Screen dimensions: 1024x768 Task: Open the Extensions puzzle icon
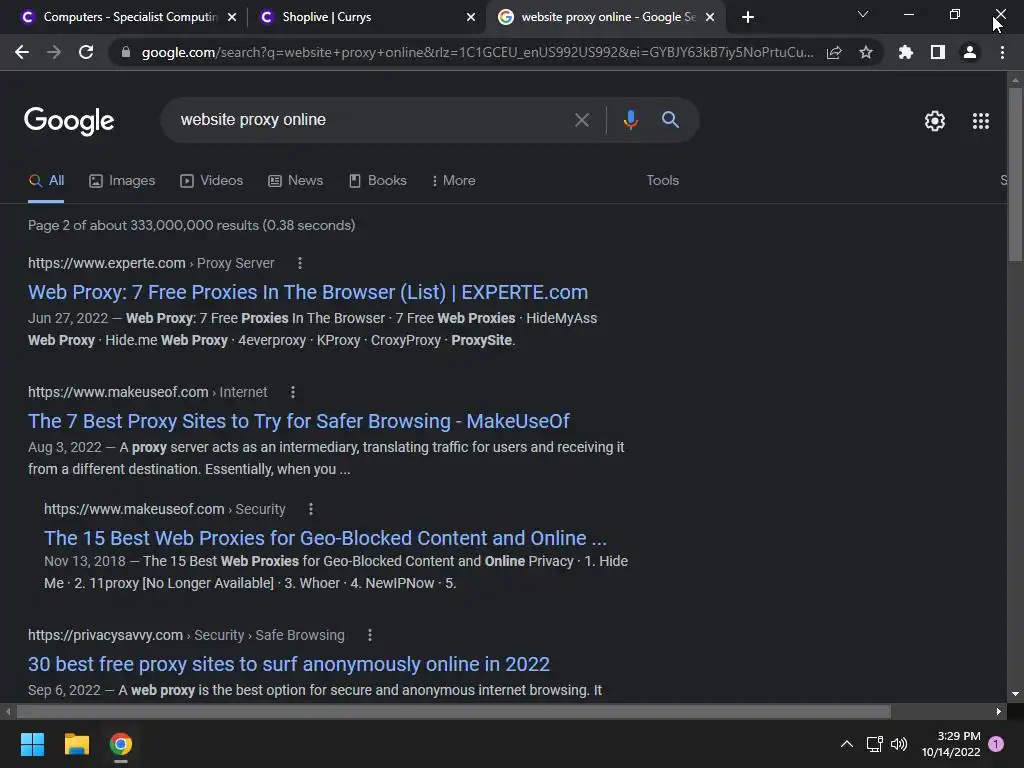906,52
